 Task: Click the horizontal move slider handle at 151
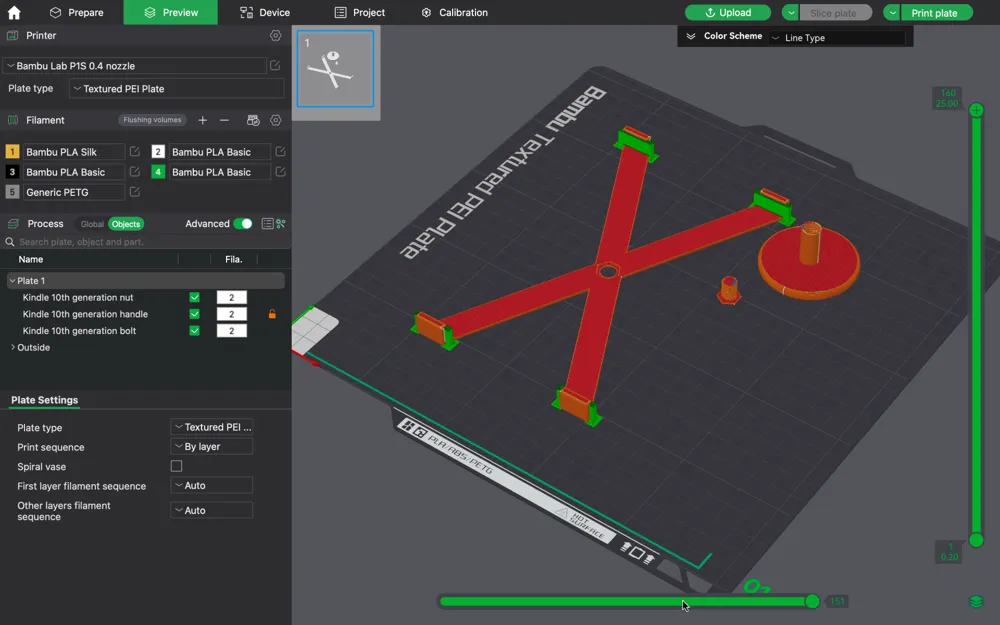coord(812,601)
